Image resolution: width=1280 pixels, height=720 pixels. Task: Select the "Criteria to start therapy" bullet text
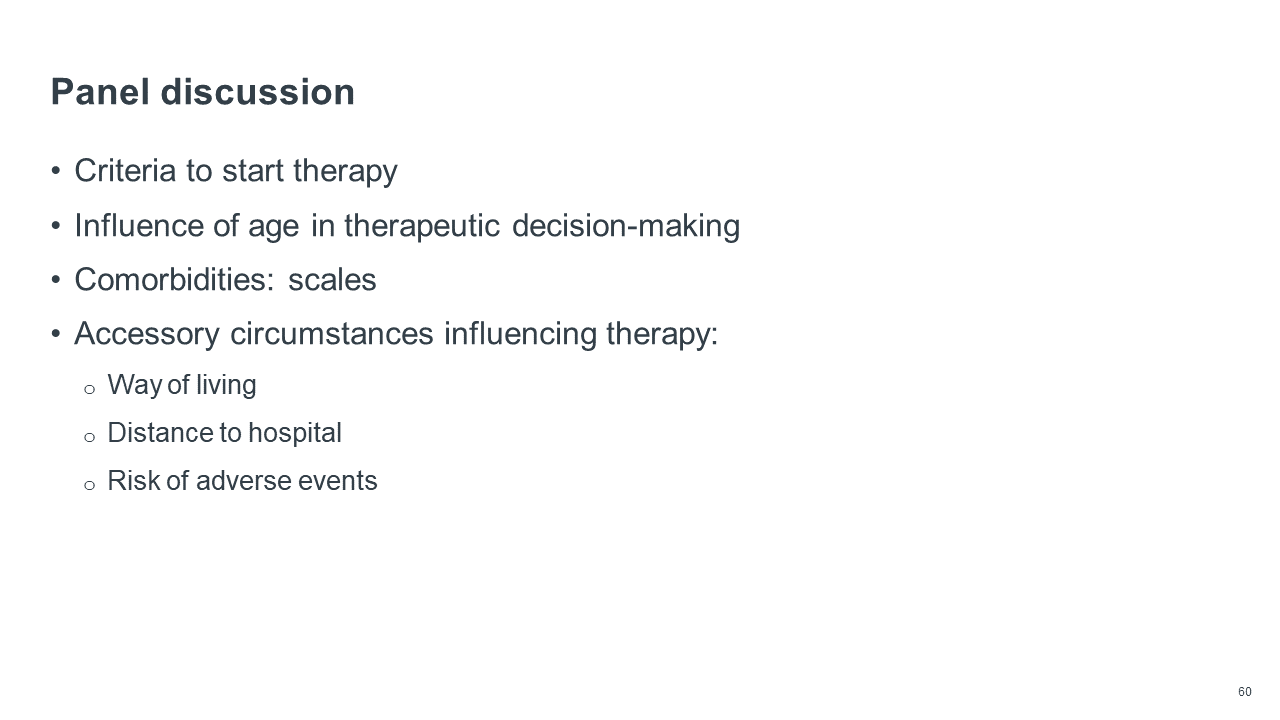click(x=235, y=171)
